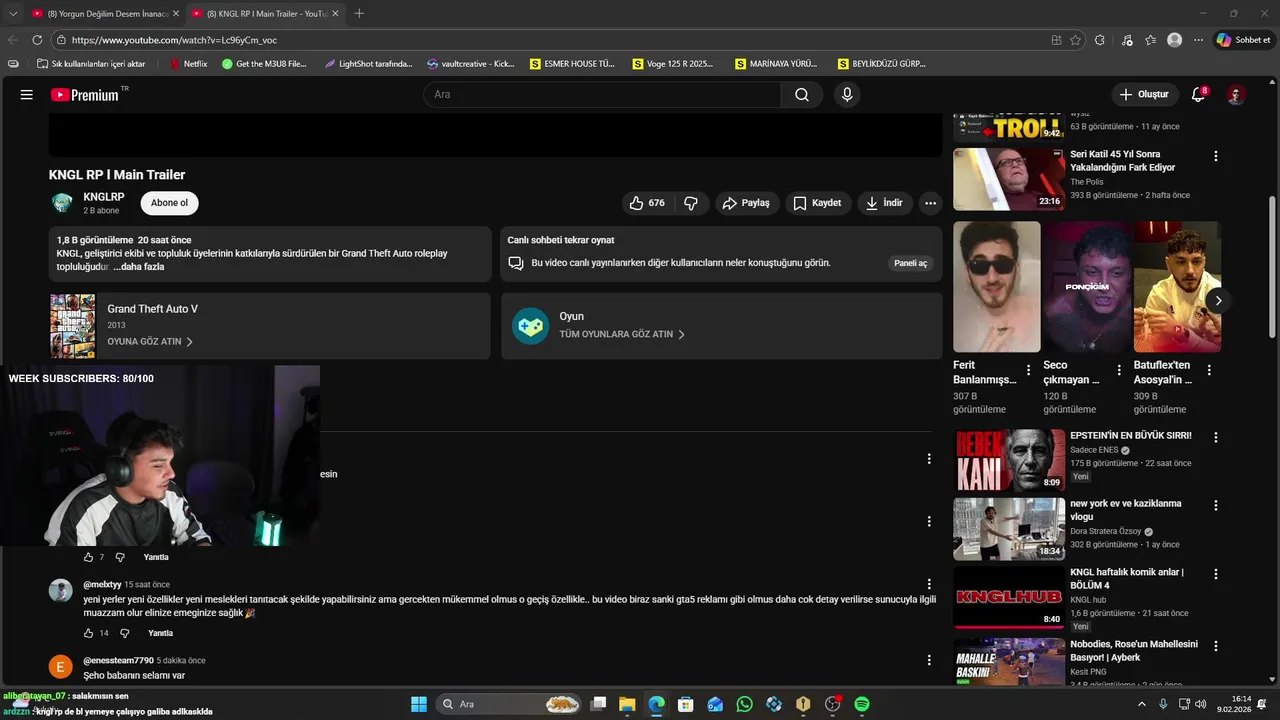
Task: Open the Oluştur create button
Action: (1143, 94)
